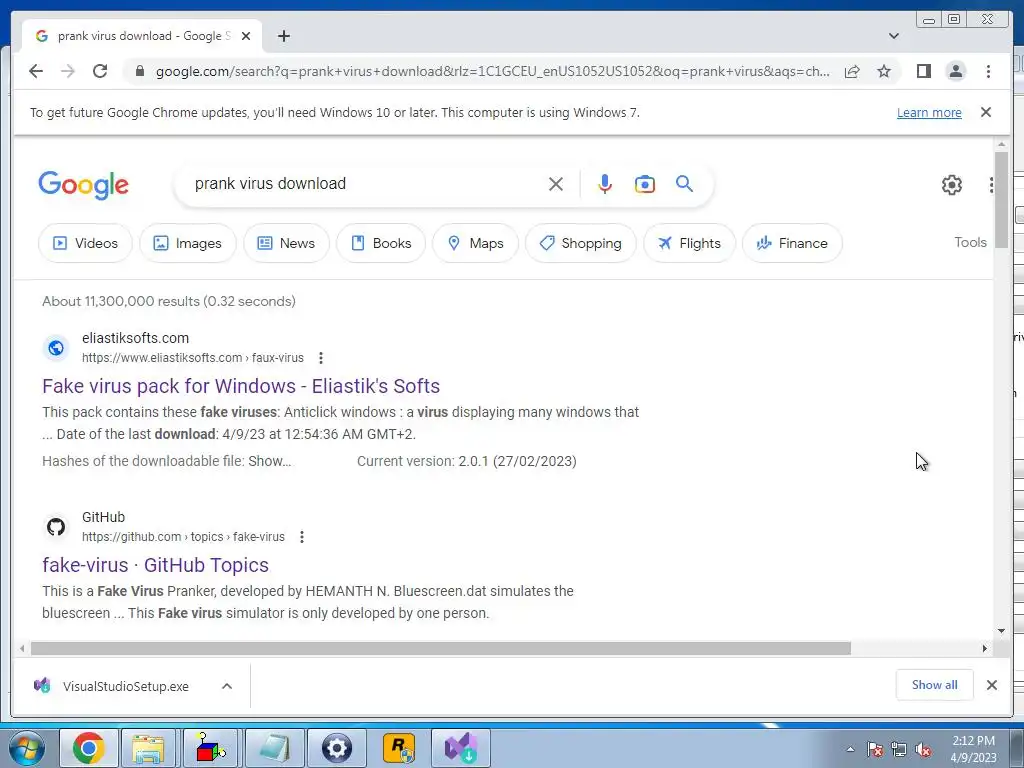Click the horizontal scrollbar thumb

[x=441, y=648]
